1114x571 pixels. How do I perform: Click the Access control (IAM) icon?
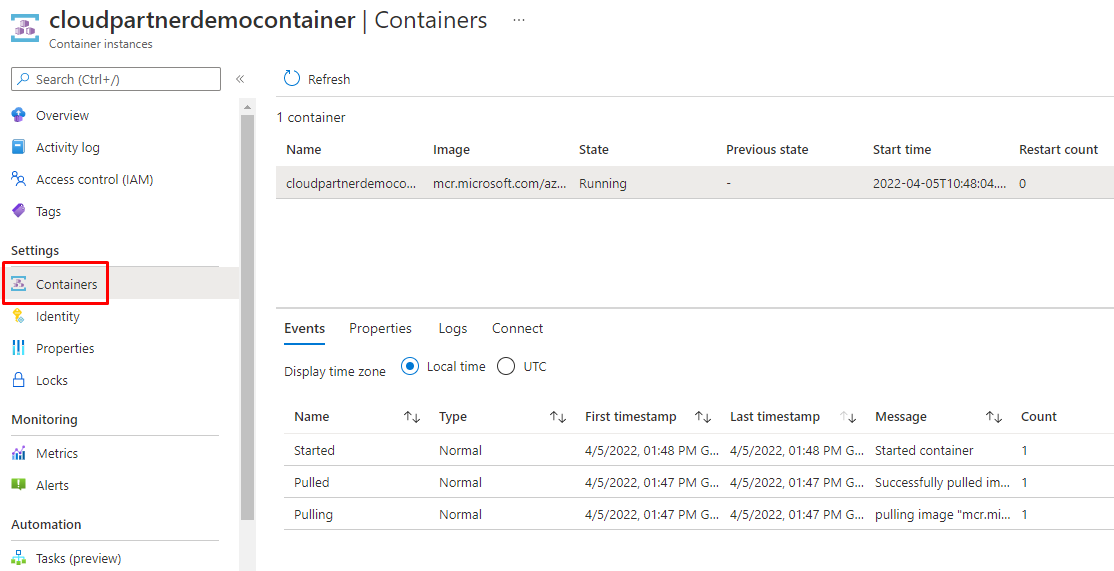19,179
